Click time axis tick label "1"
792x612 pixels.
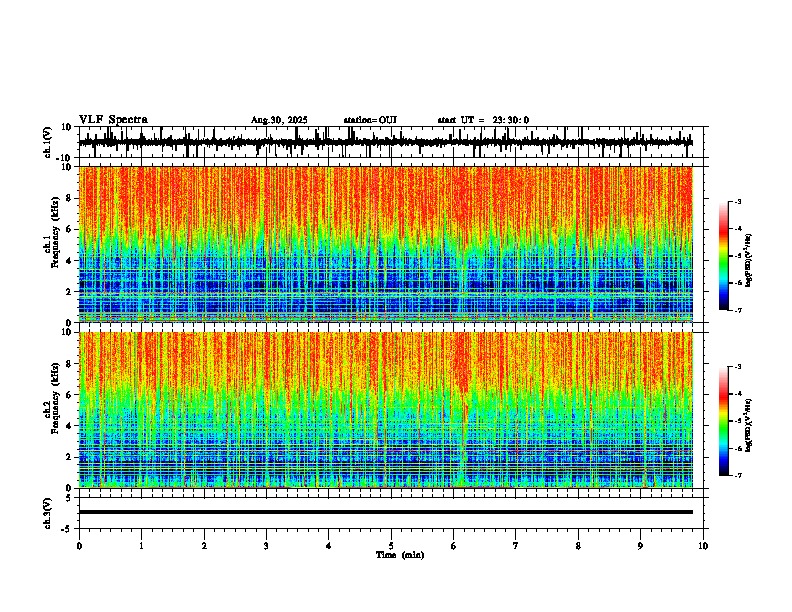point(141,546)
